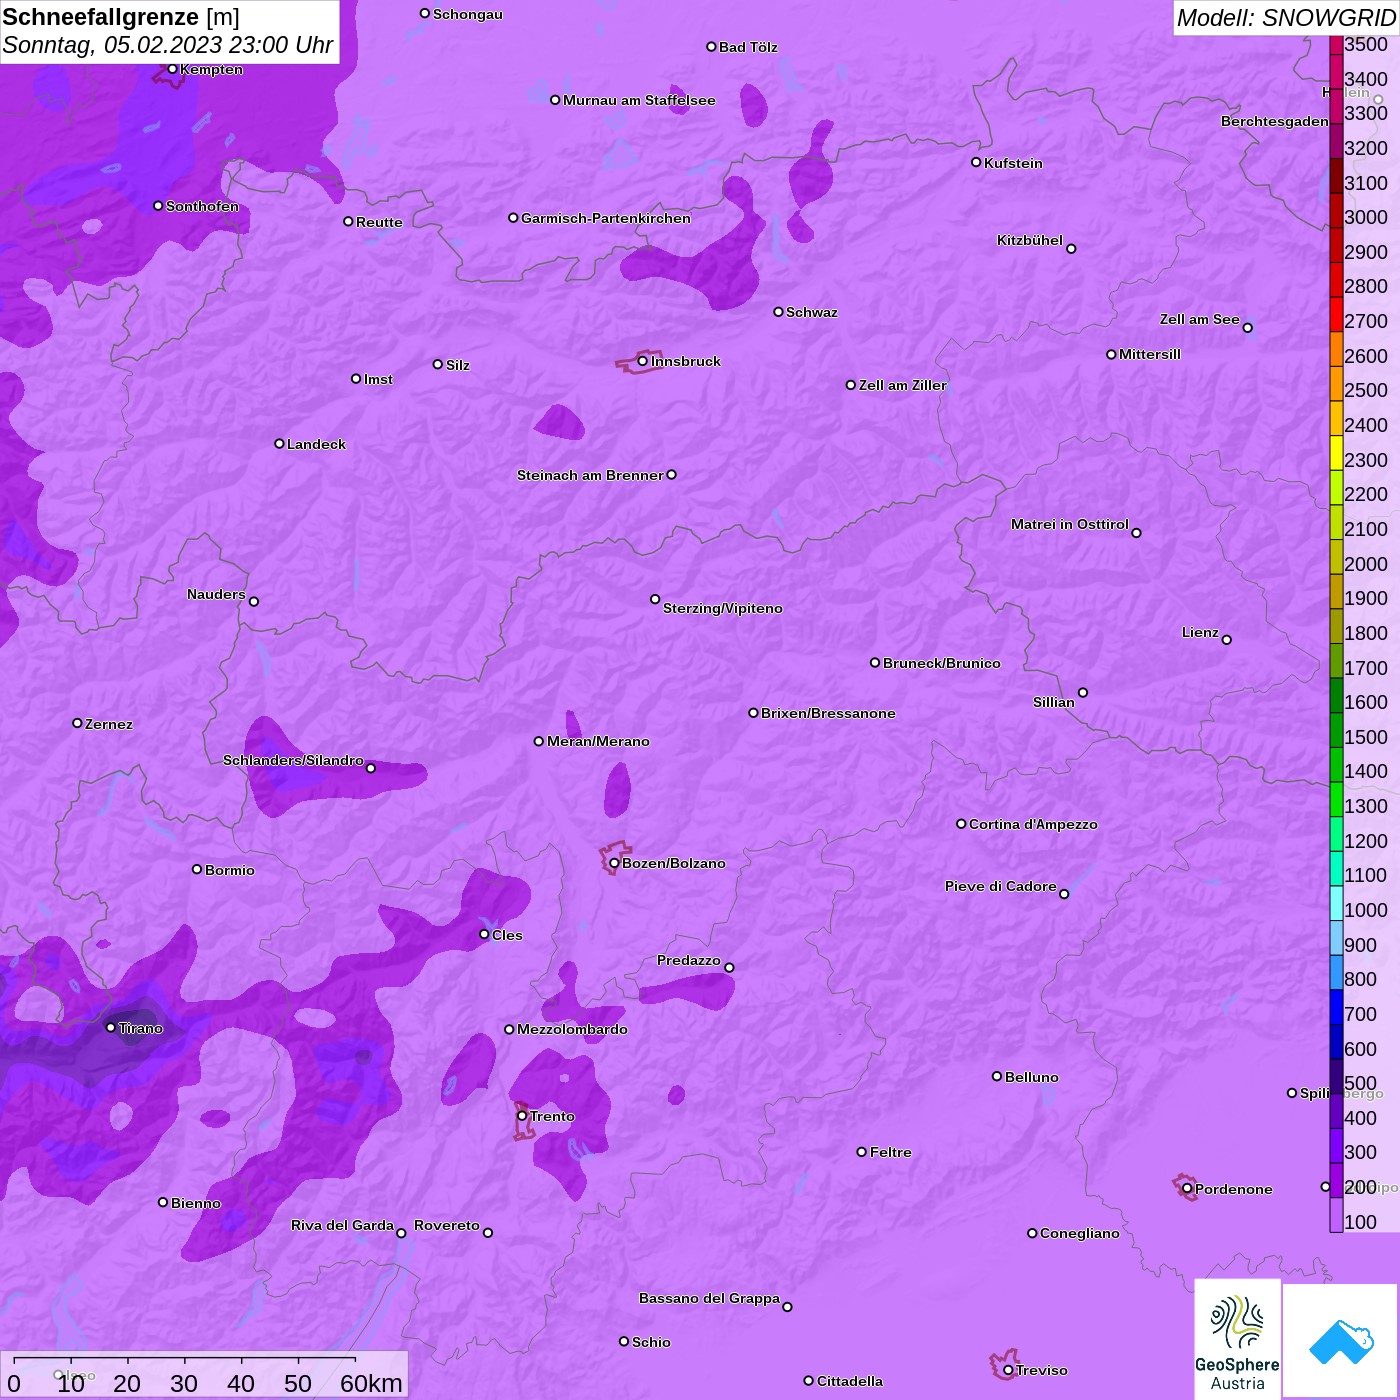
Task: Click the 700 m blue legend swatch
Action: [1336, 1007]
